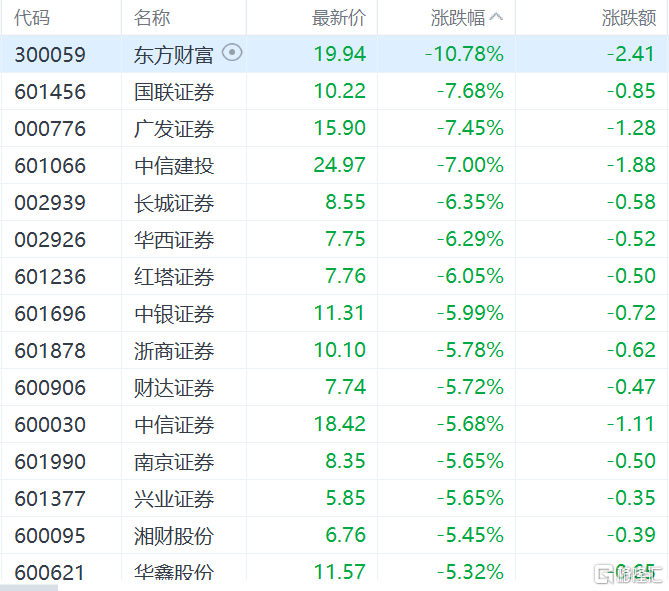Select stock code 601878

tap(50, 351)
